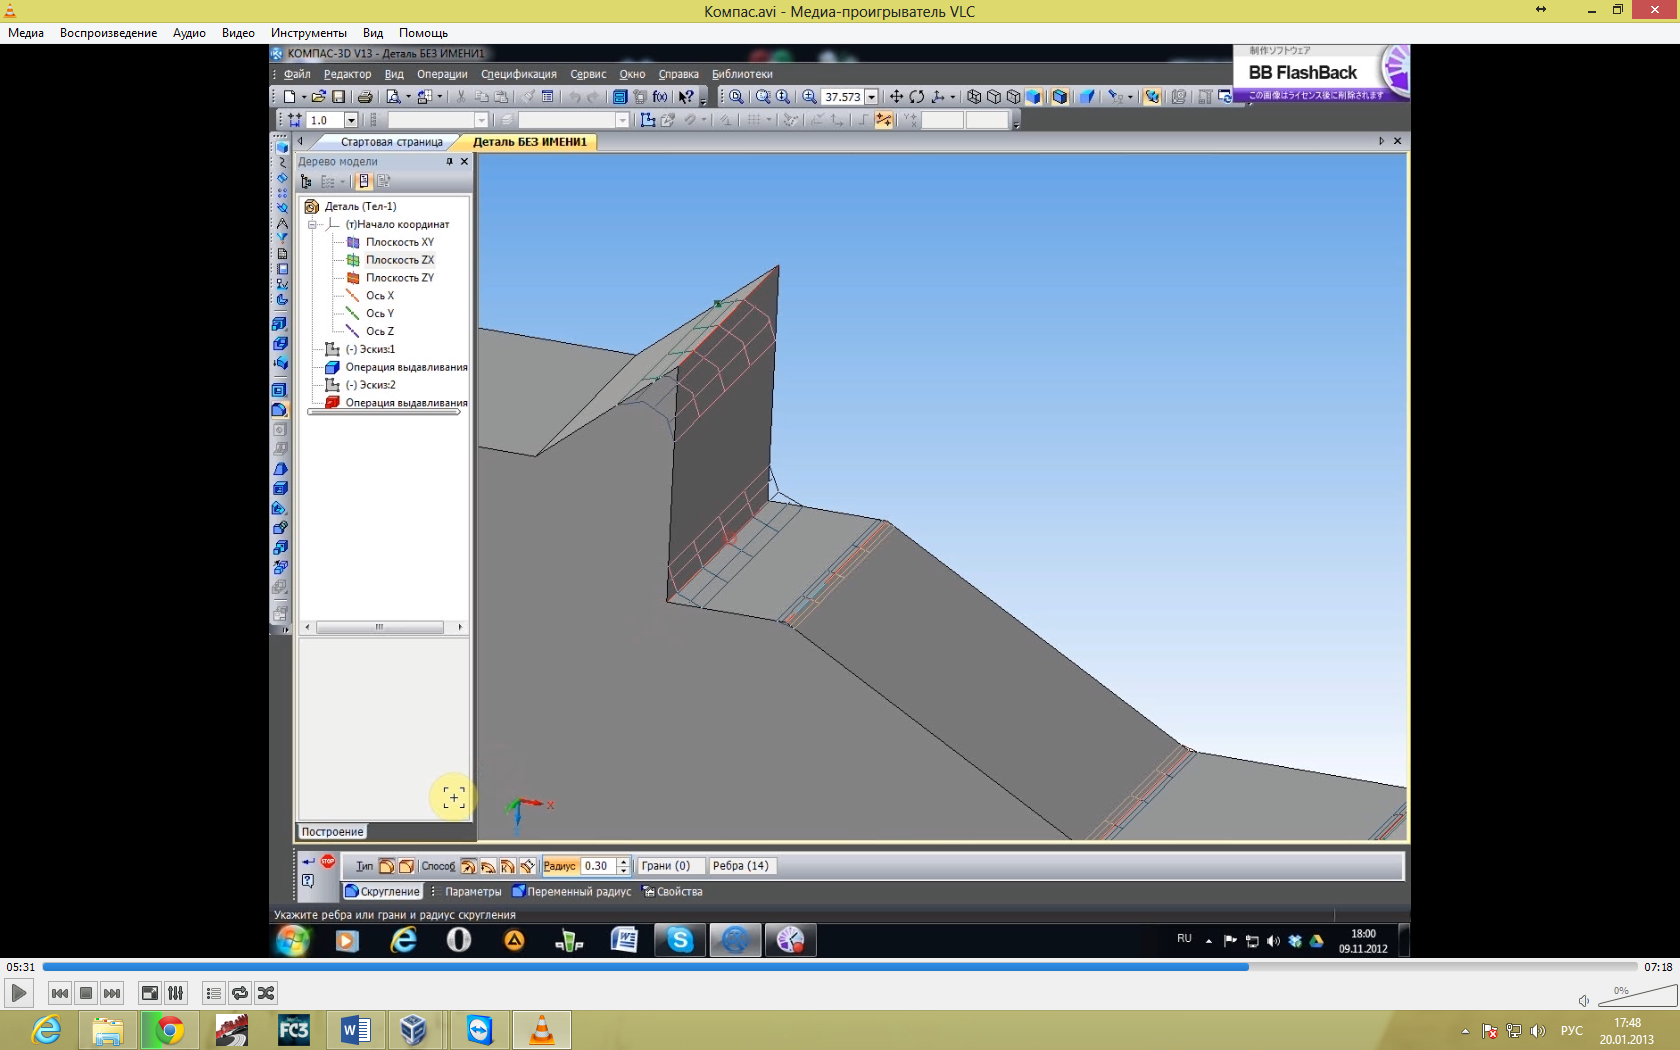Collapse the Начало координат tree node
Viewport: 1680px width, 1050px height.
[312, 225]
